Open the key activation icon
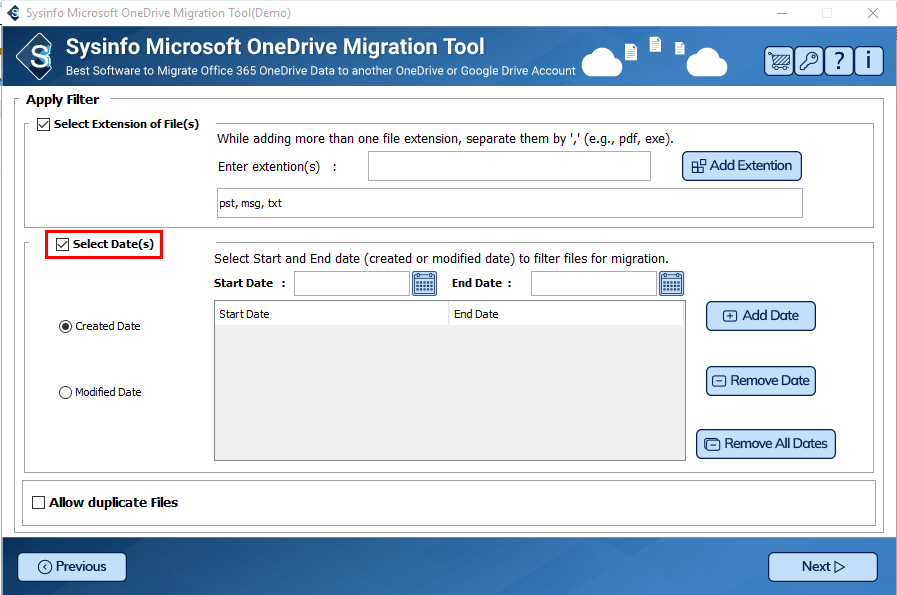Screen dimensions: 897x595 pyautogui.click(x=808, y=61)
